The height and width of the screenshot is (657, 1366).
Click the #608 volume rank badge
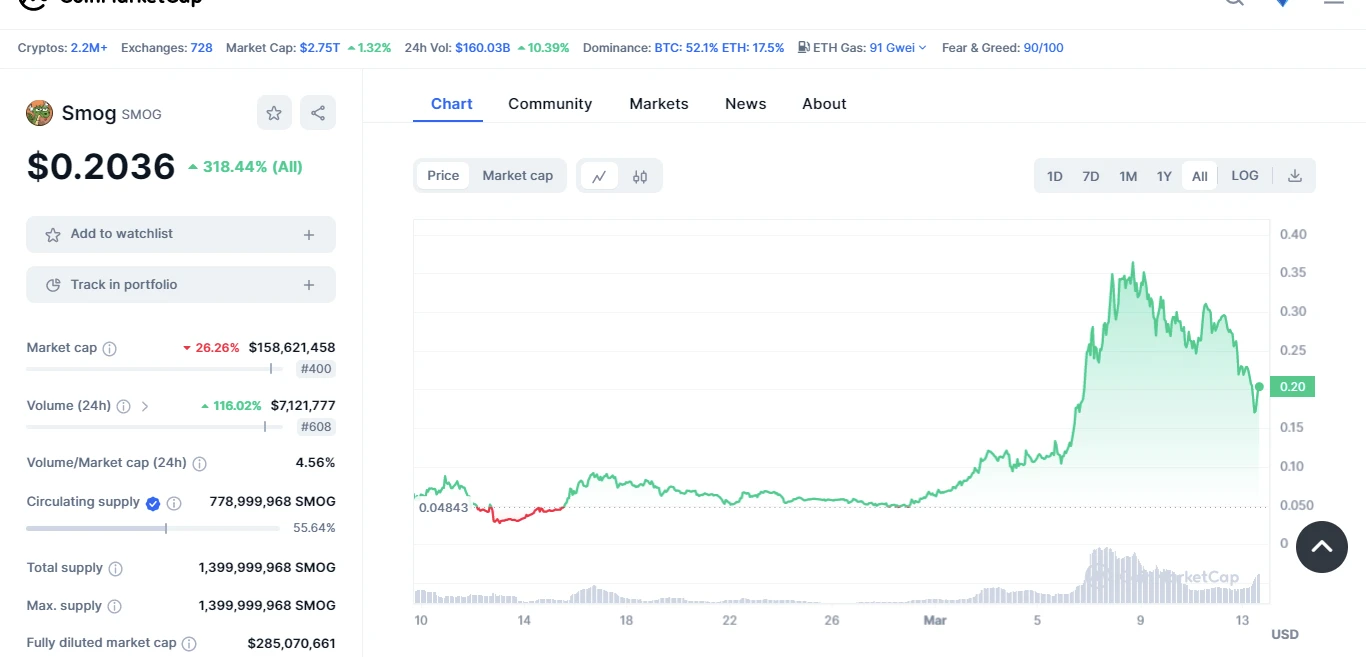point(316,427)
